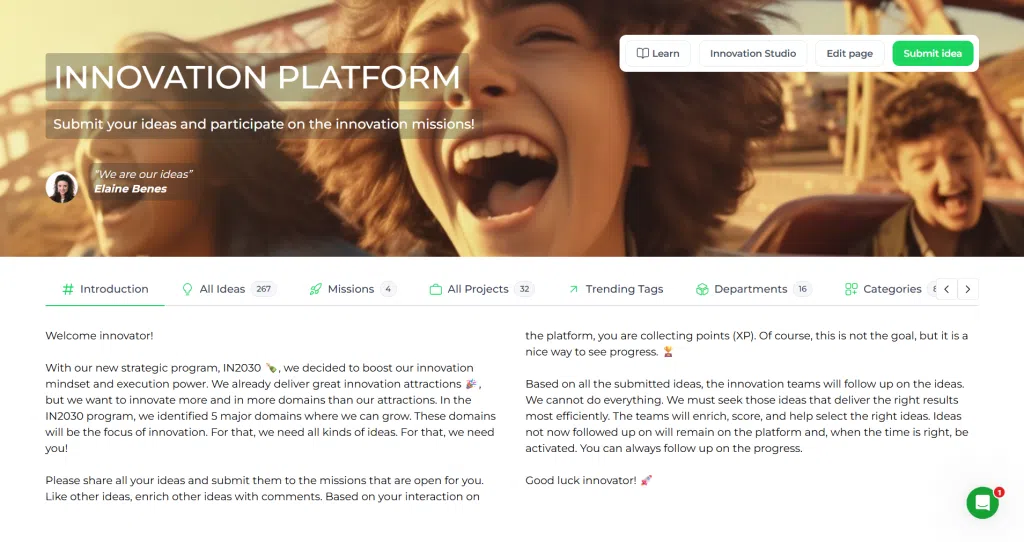Click the "Submit your ideas and participate" subtitle

(264, 124)
